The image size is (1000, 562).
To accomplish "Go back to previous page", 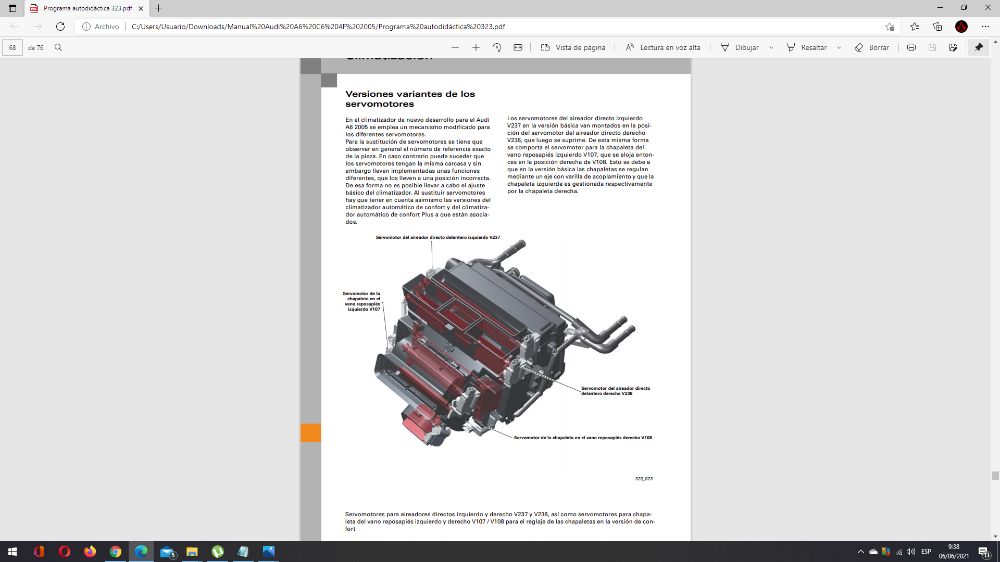I will click(x=15, y=27).
